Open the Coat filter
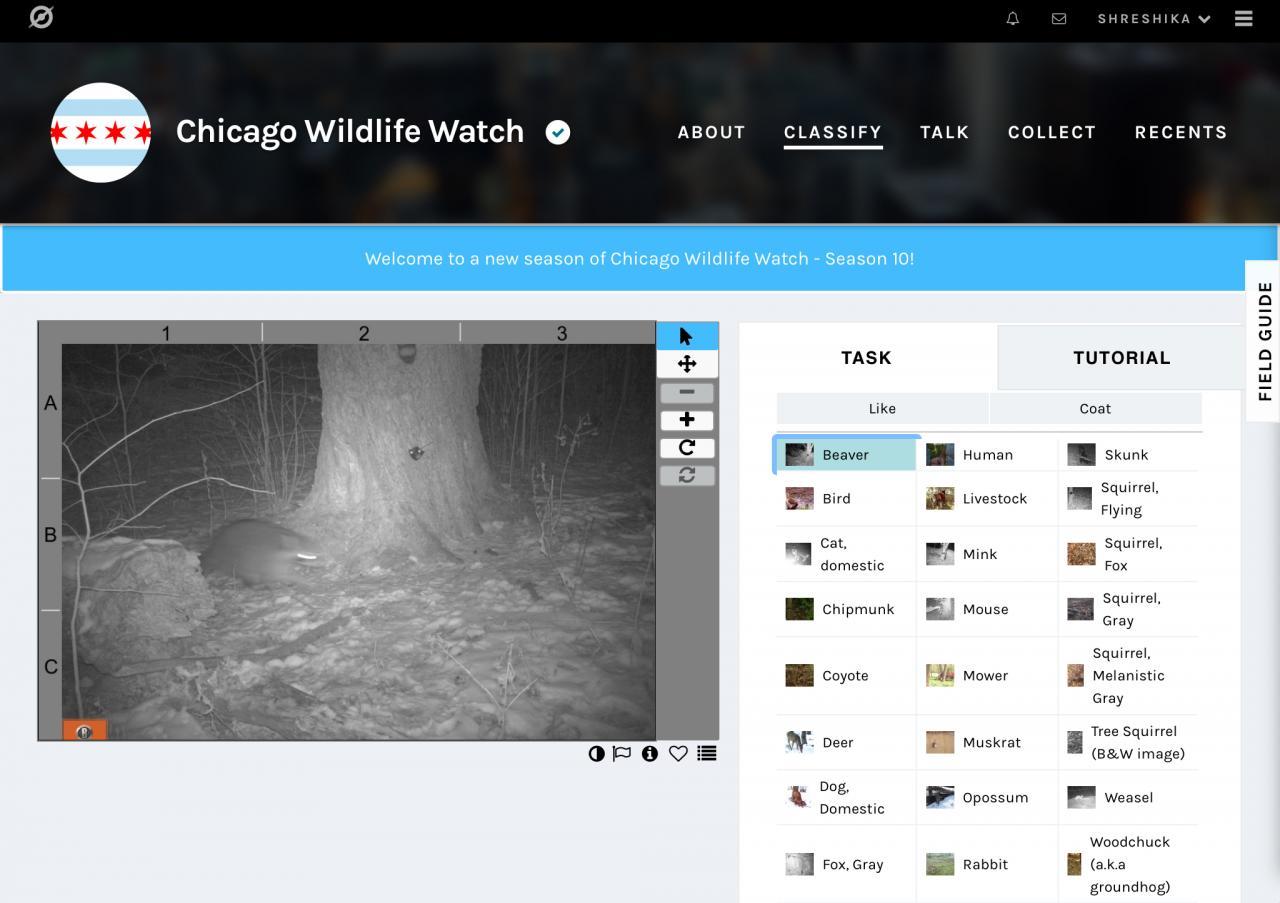The image size is (1280, 903). click(x=1095, y=408)
